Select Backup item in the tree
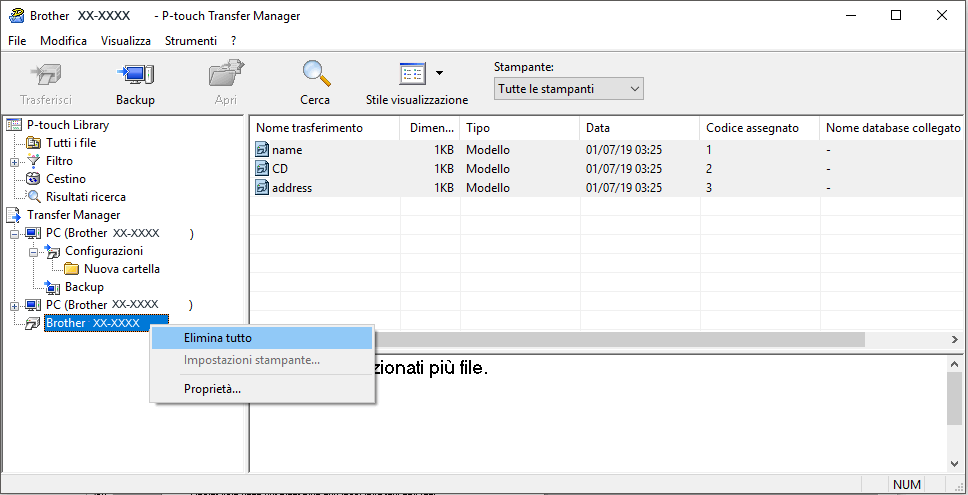 pyautogui.click(x=84, y=287)
